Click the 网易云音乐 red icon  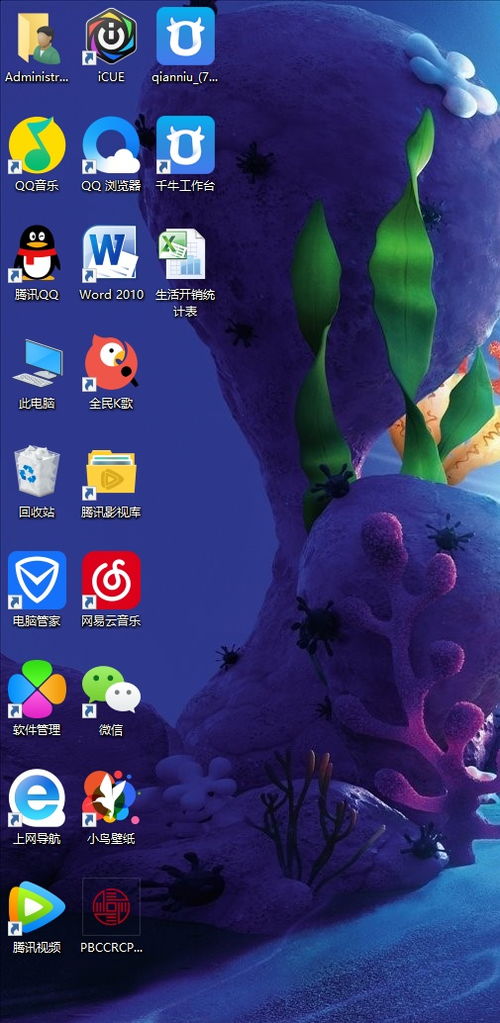[111, 580]
